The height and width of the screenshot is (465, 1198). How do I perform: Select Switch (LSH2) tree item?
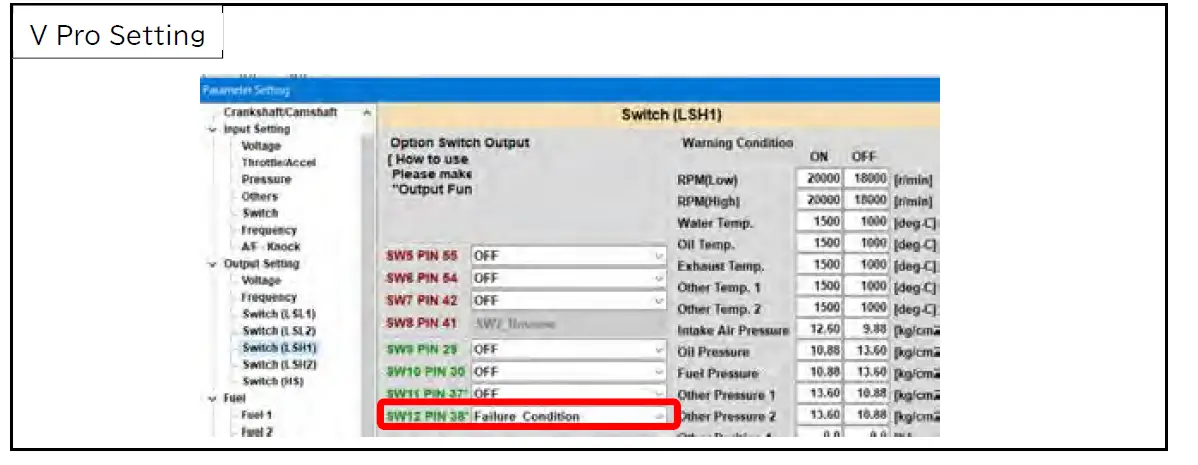pyautogui.click(x=279, y=364)
